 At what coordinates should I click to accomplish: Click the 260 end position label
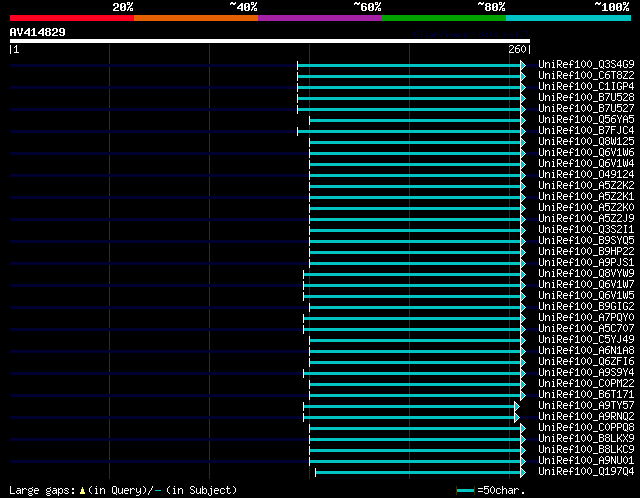(517, 49)
